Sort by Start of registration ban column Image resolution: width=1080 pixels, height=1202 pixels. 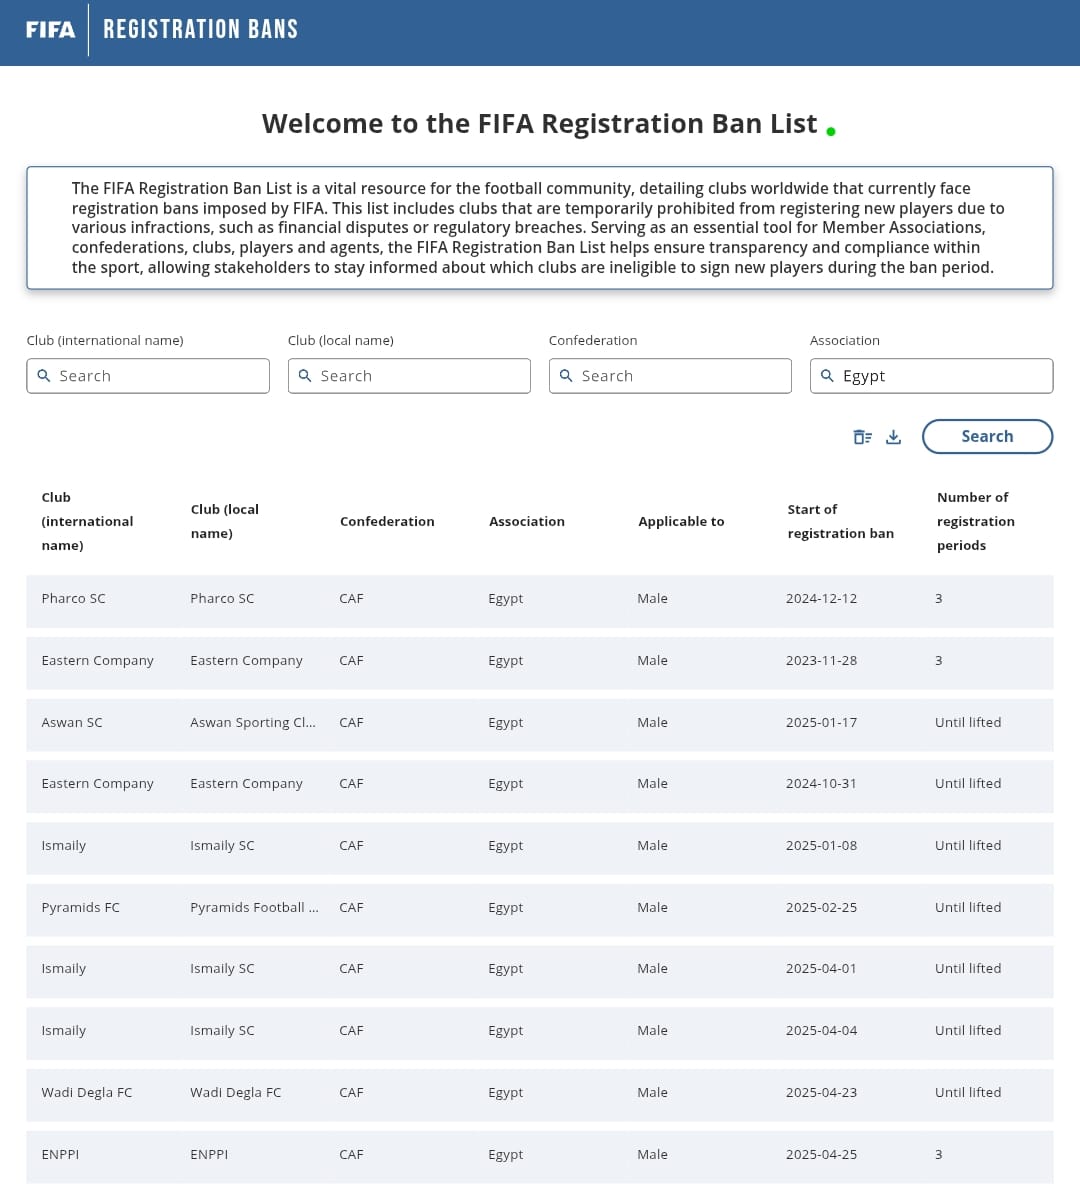[840, 521]
